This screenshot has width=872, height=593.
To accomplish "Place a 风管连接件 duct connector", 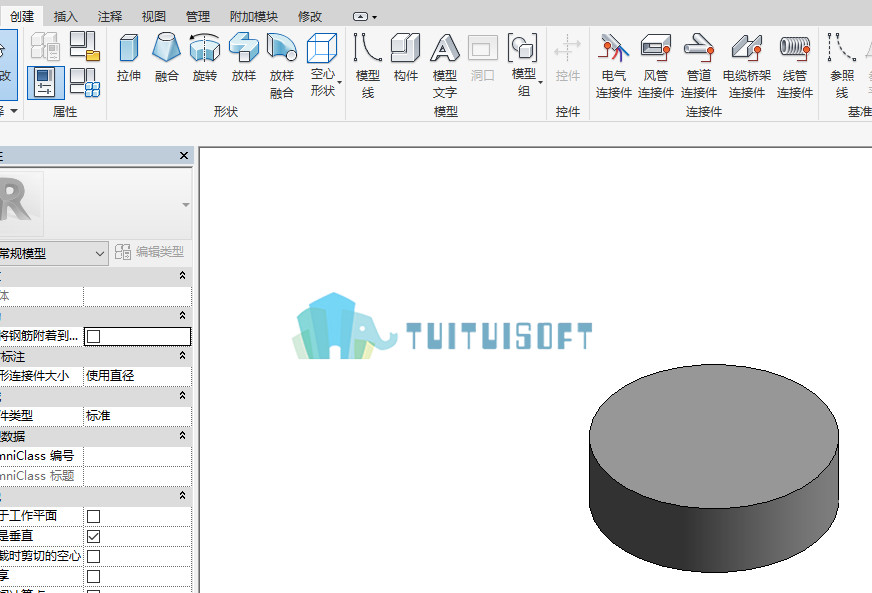I will 656,66.
